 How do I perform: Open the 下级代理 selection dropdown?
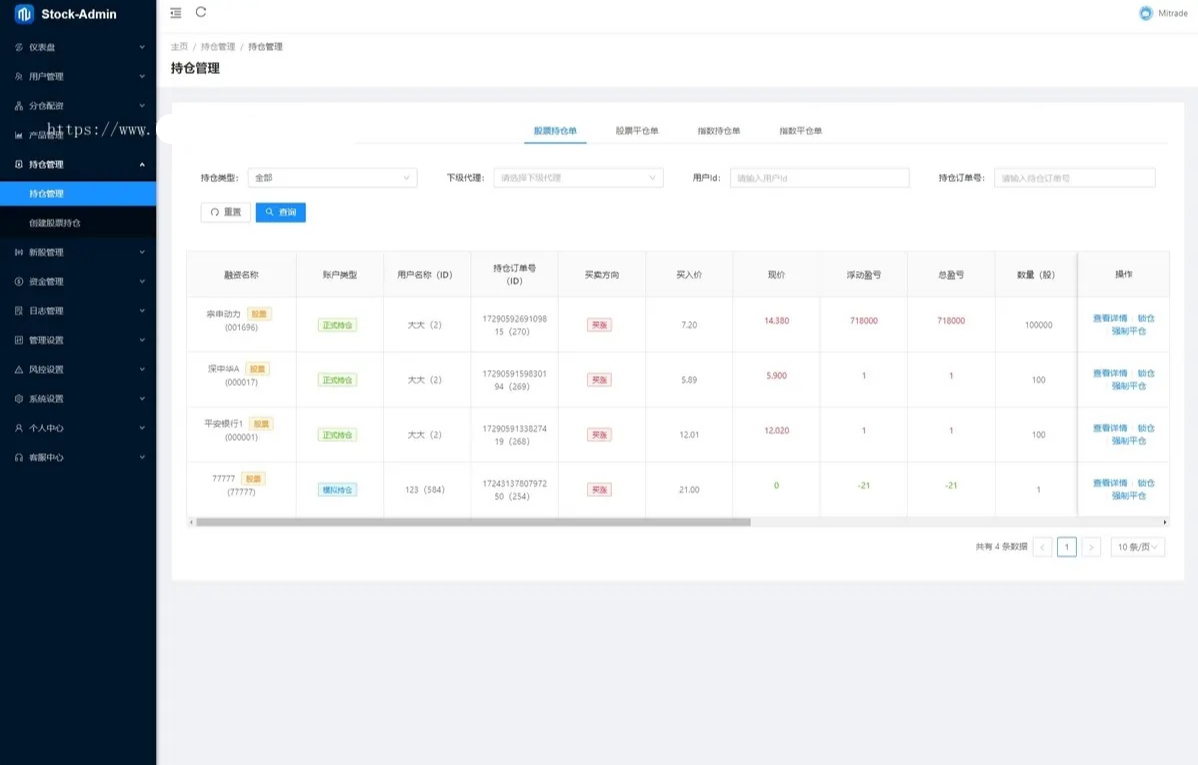point(578,178)
